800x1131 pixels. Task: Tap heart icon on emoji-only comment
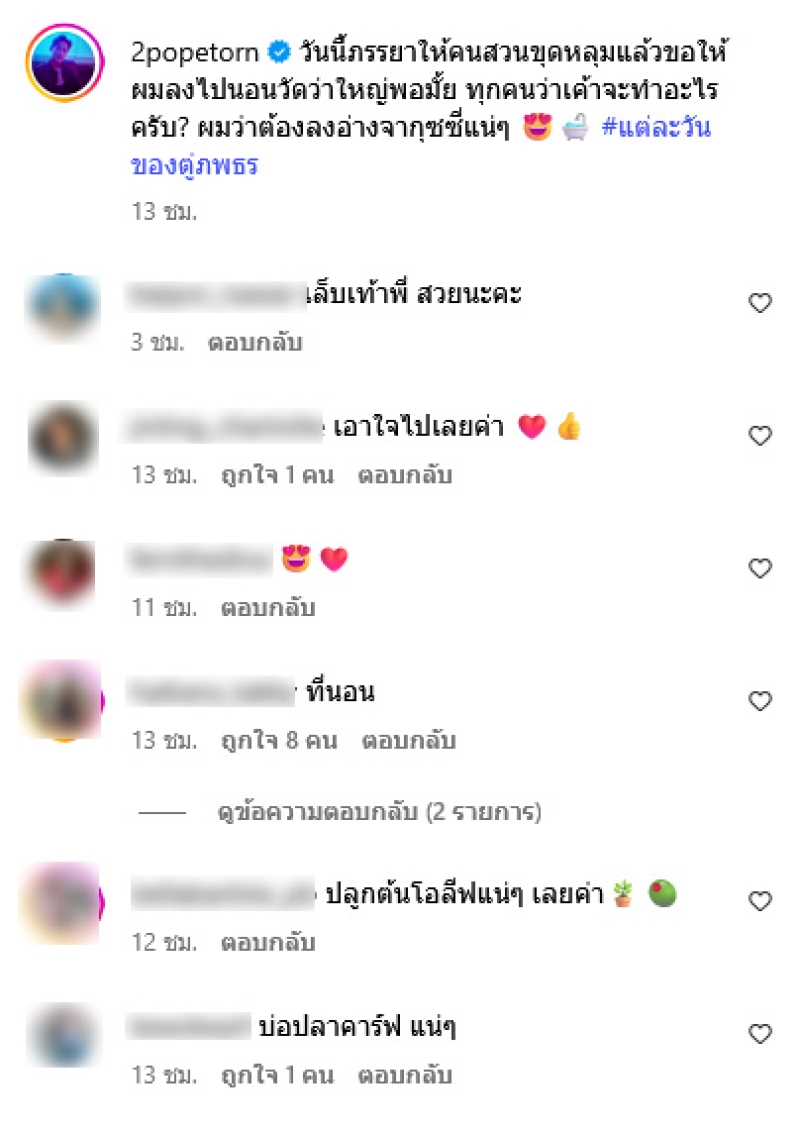point(760,568)
